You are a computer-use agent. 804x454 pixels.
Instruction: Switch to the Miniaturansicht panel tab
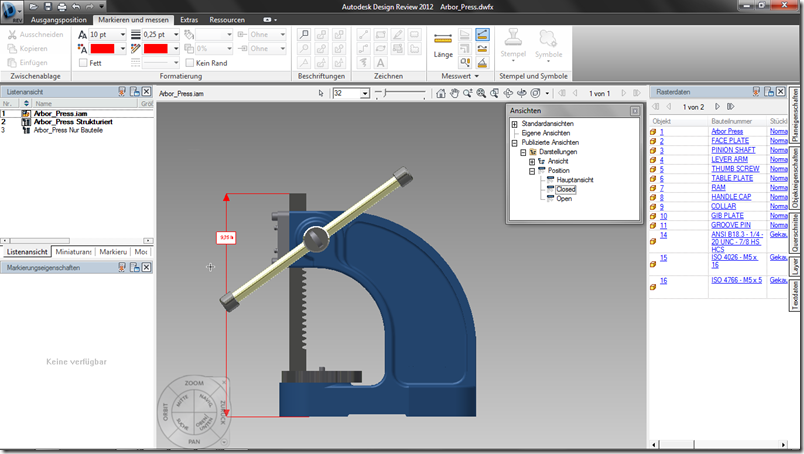(x=73, y=252)
